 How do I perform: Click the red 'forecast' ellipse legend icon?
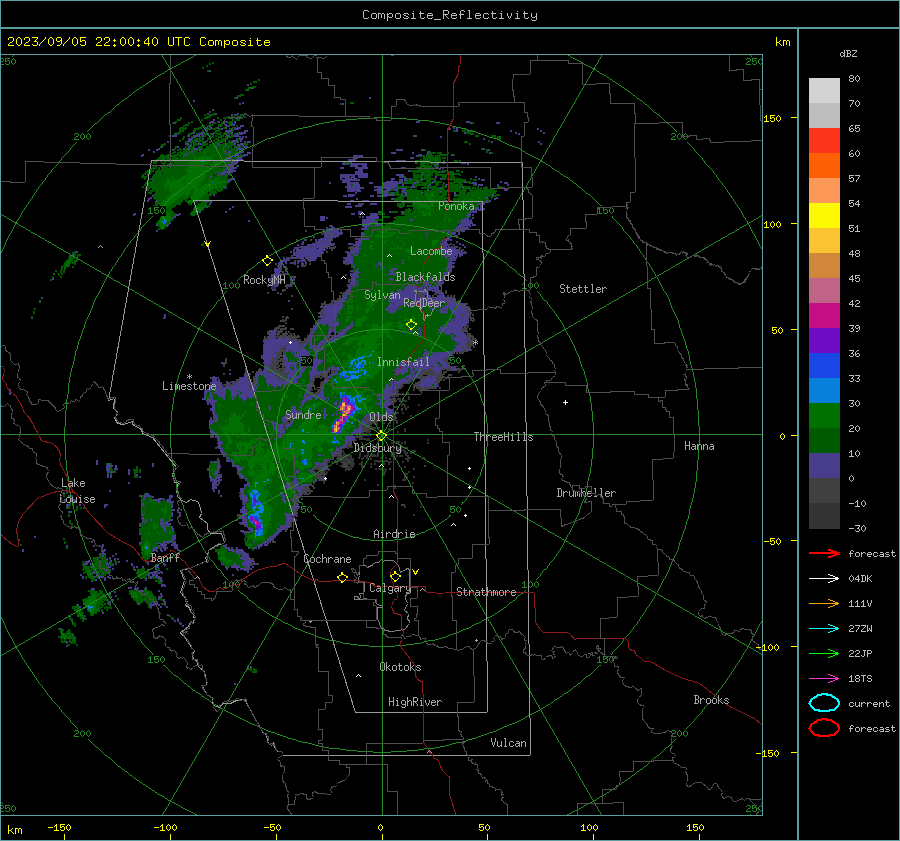[824, 728]
